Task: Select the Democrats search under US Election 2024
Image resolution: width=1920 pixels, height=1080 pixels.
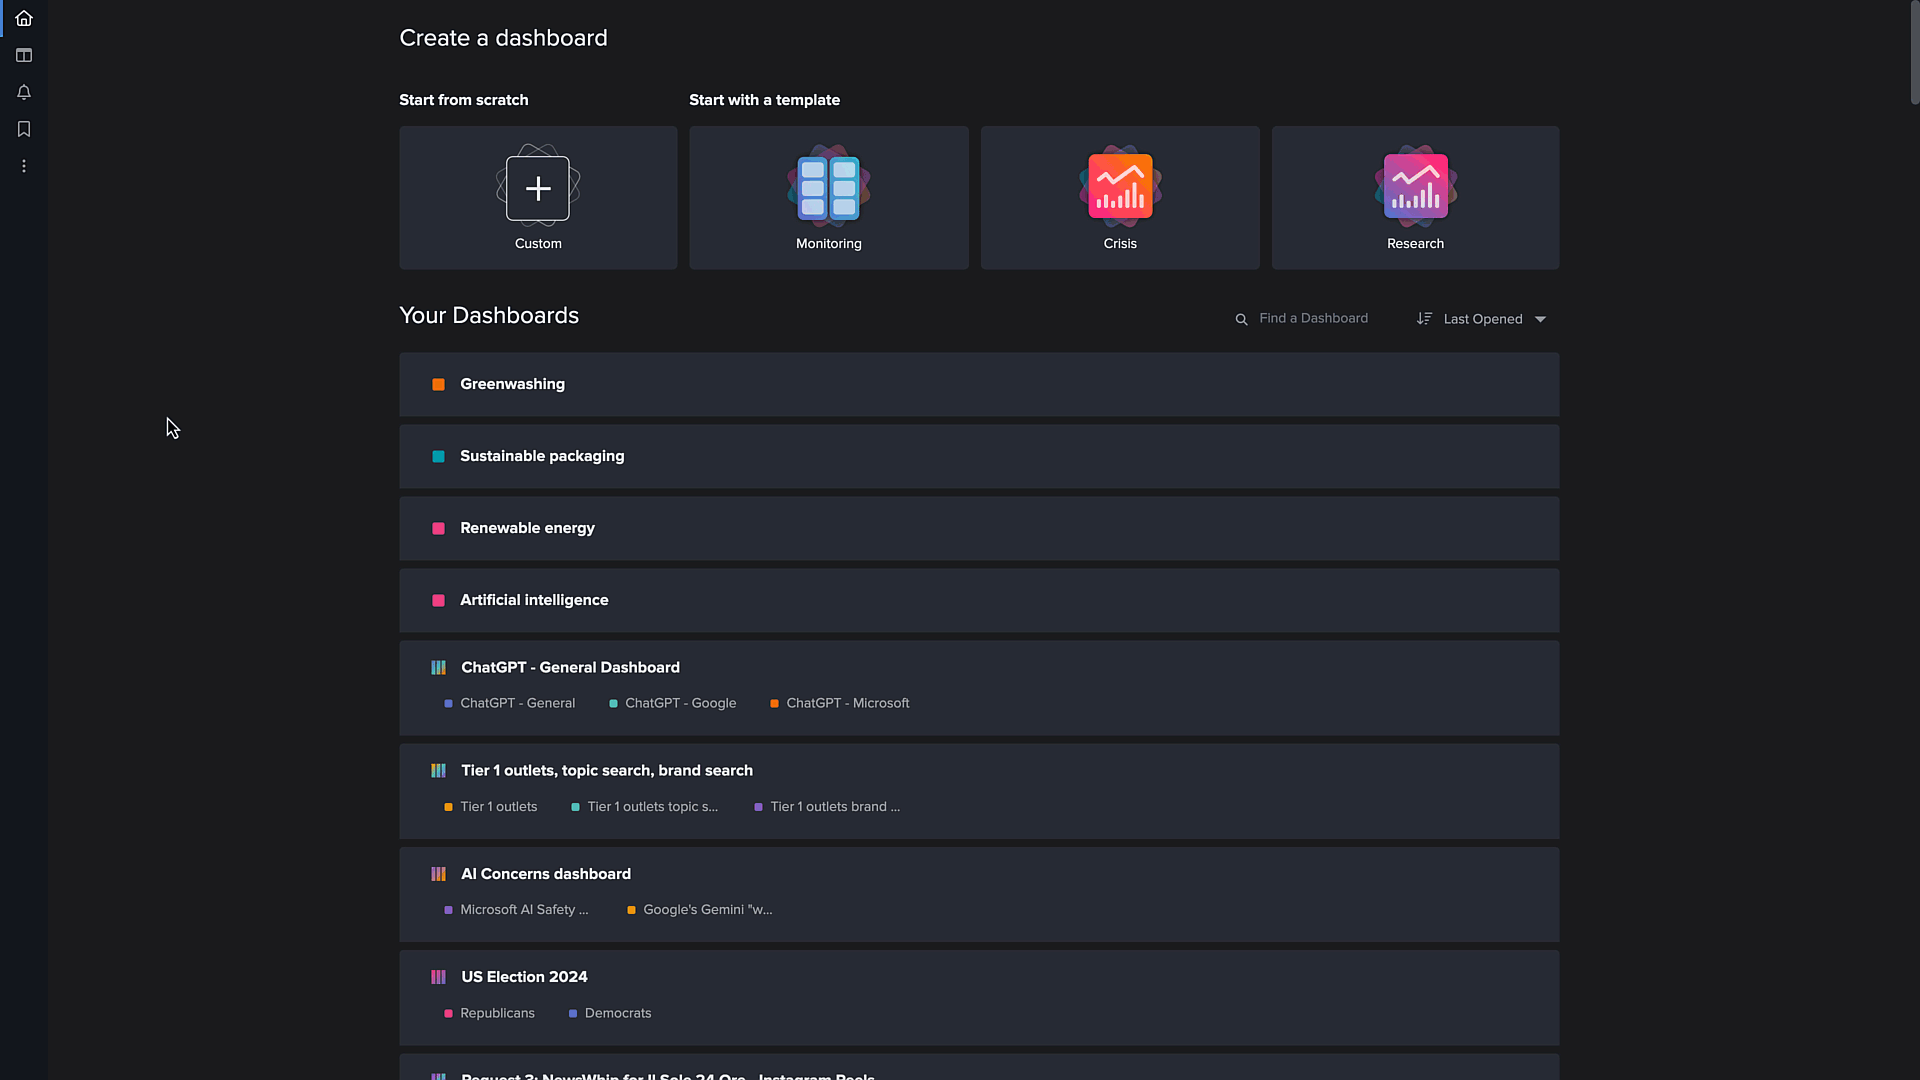Action: (617, 1013)
